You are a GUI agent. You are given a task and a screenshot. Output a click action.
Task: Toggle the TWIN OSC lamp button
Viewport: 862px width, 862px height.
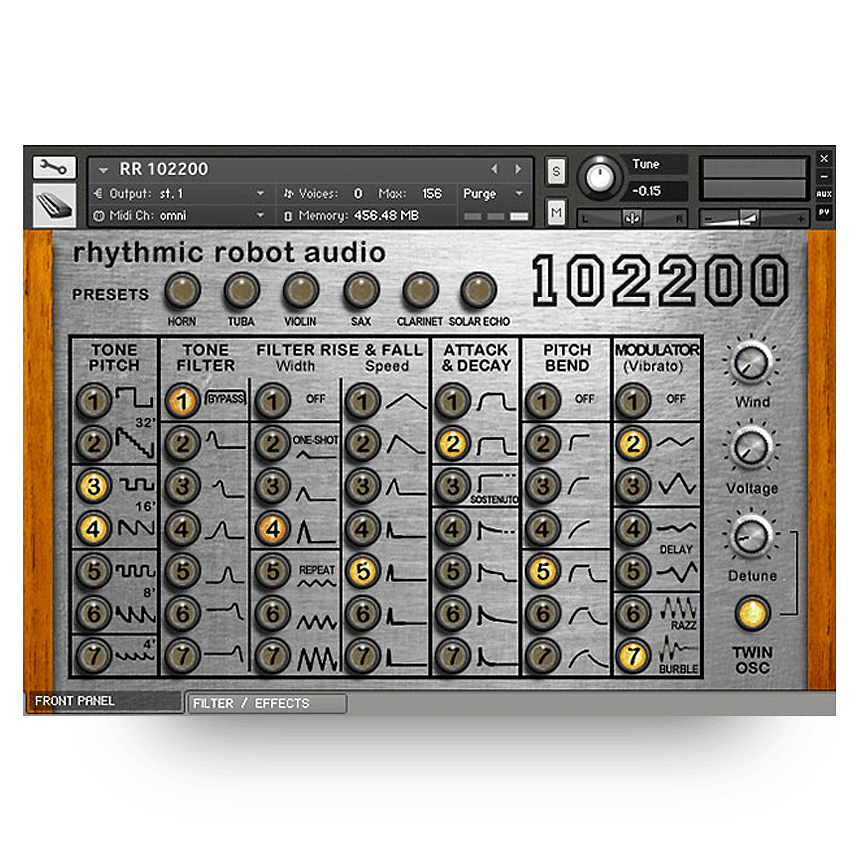(753, 614)
